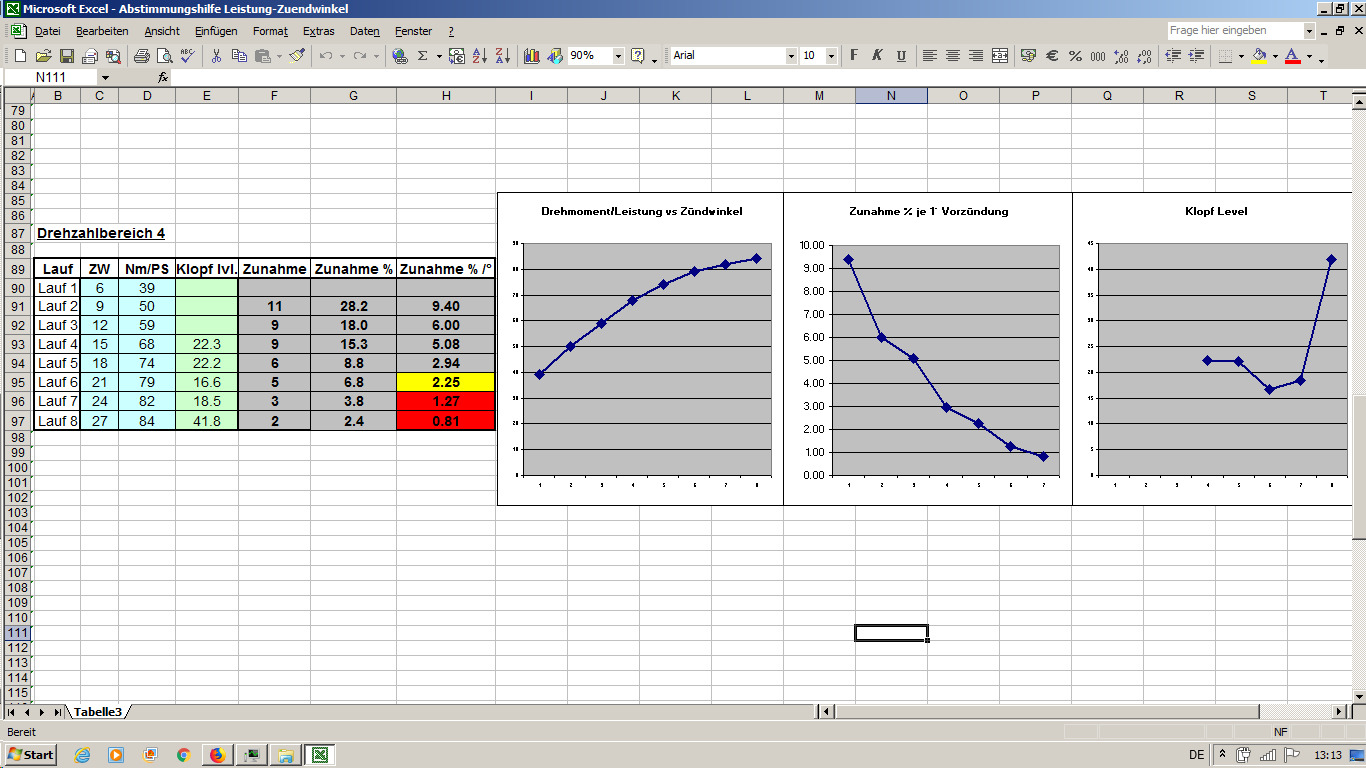Open the zoom 90% dropdown
The width and height of the screenshot is (1366, 768).
point(618,56)
